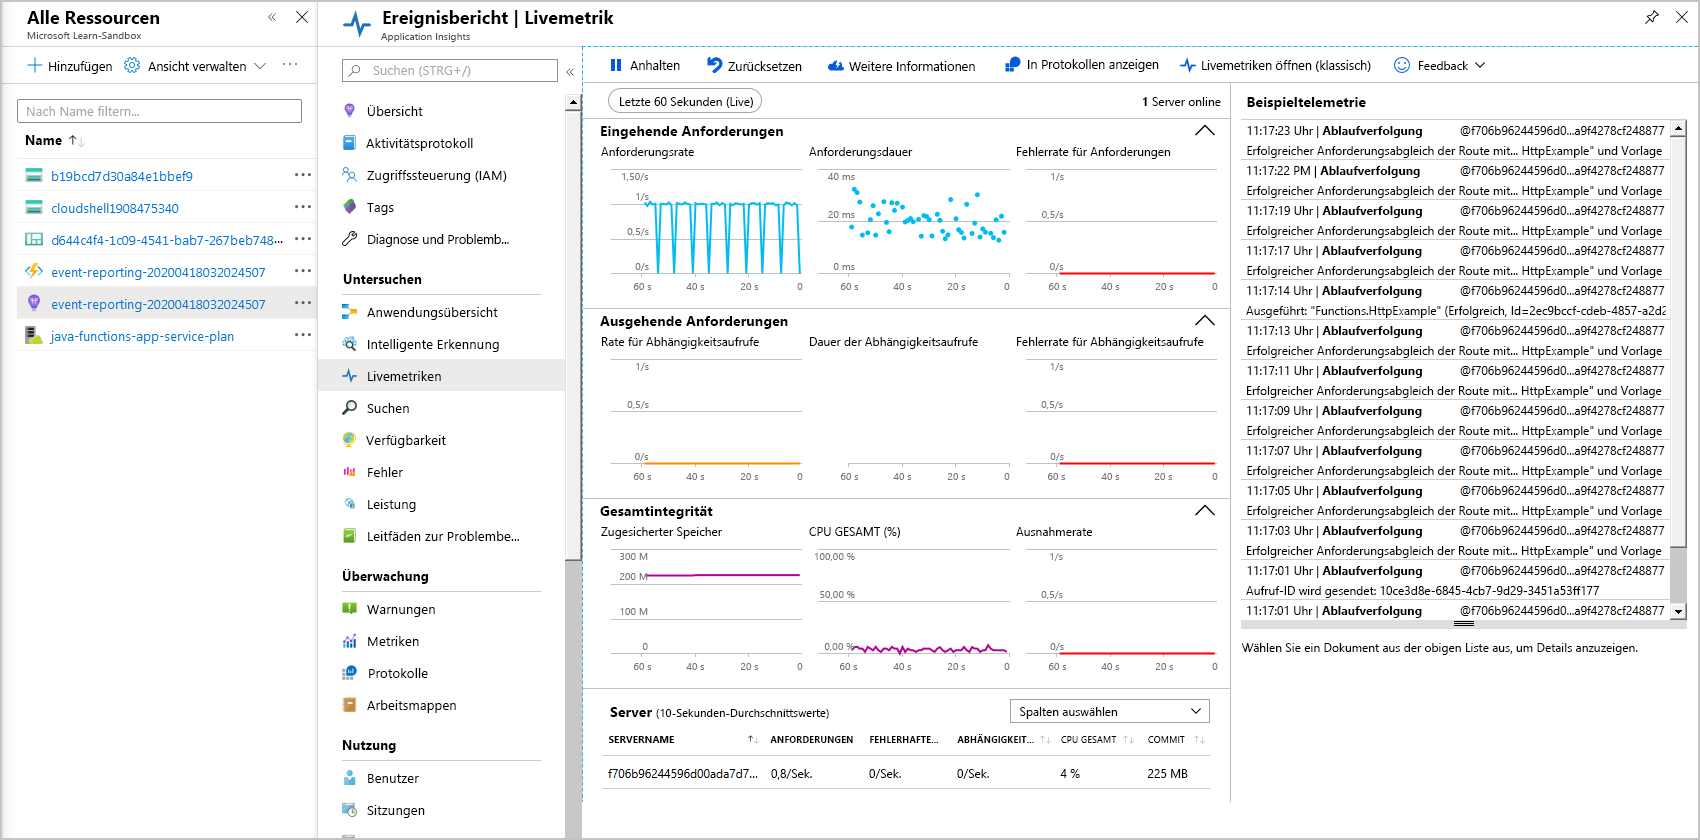Click the Letzte 60 Sekunden (Live) pill

coord(685,101)
